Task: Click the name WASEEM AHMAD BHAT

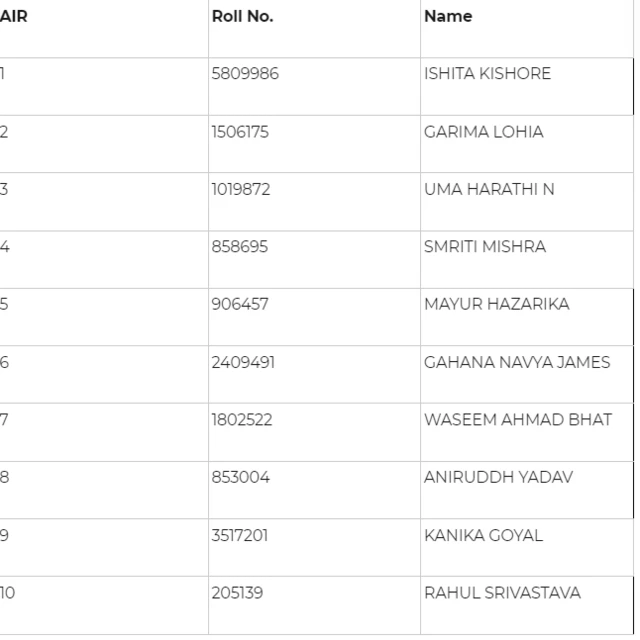Action: pos(518,420)
